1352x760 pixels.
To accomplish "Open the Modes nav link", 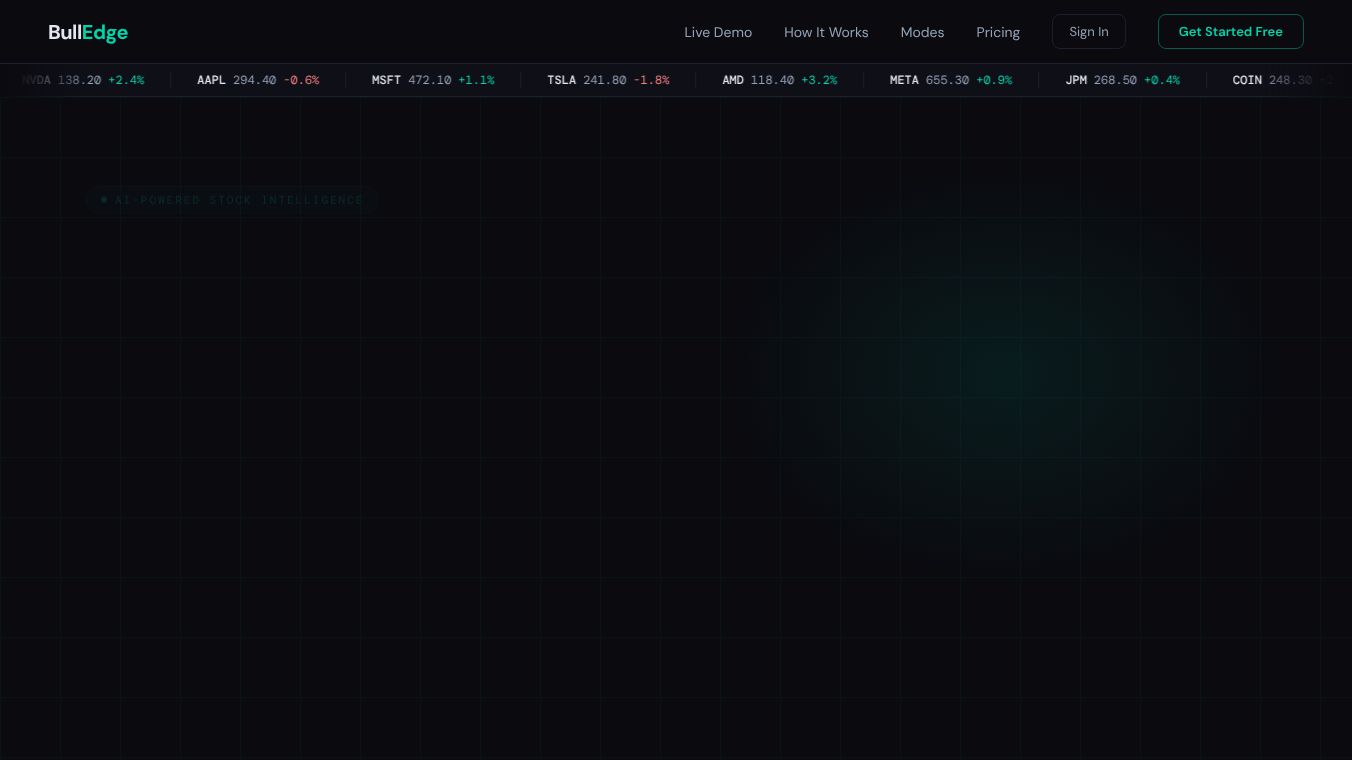I will [x=922, y=32].
